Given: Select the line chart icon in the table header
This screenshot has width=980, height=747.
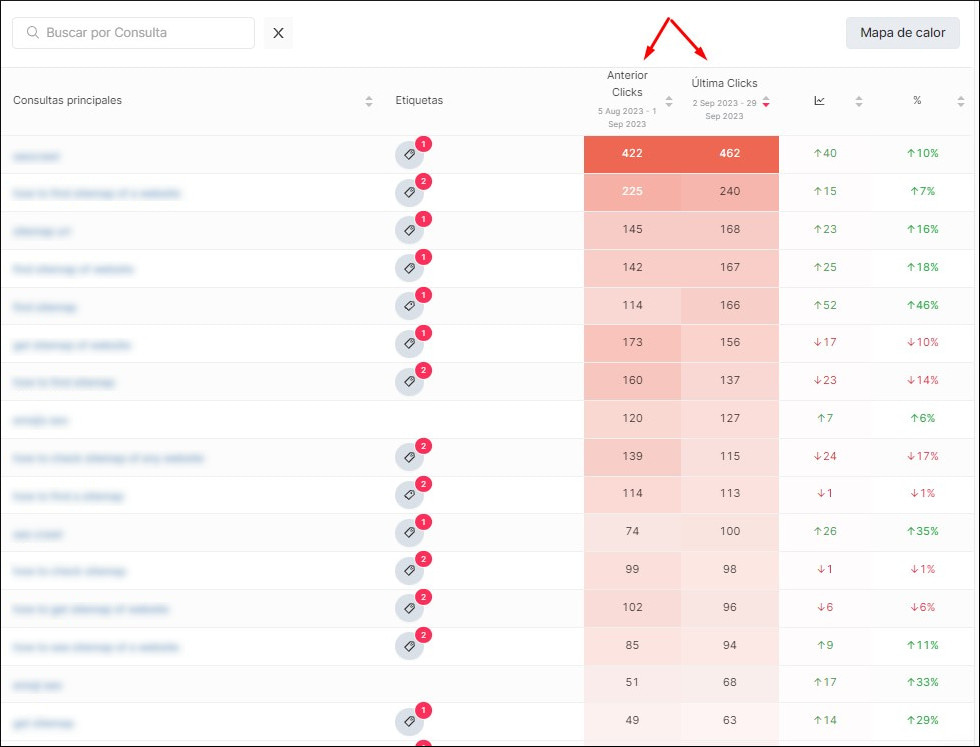Looking at the screenshot, I should [819, 100].
